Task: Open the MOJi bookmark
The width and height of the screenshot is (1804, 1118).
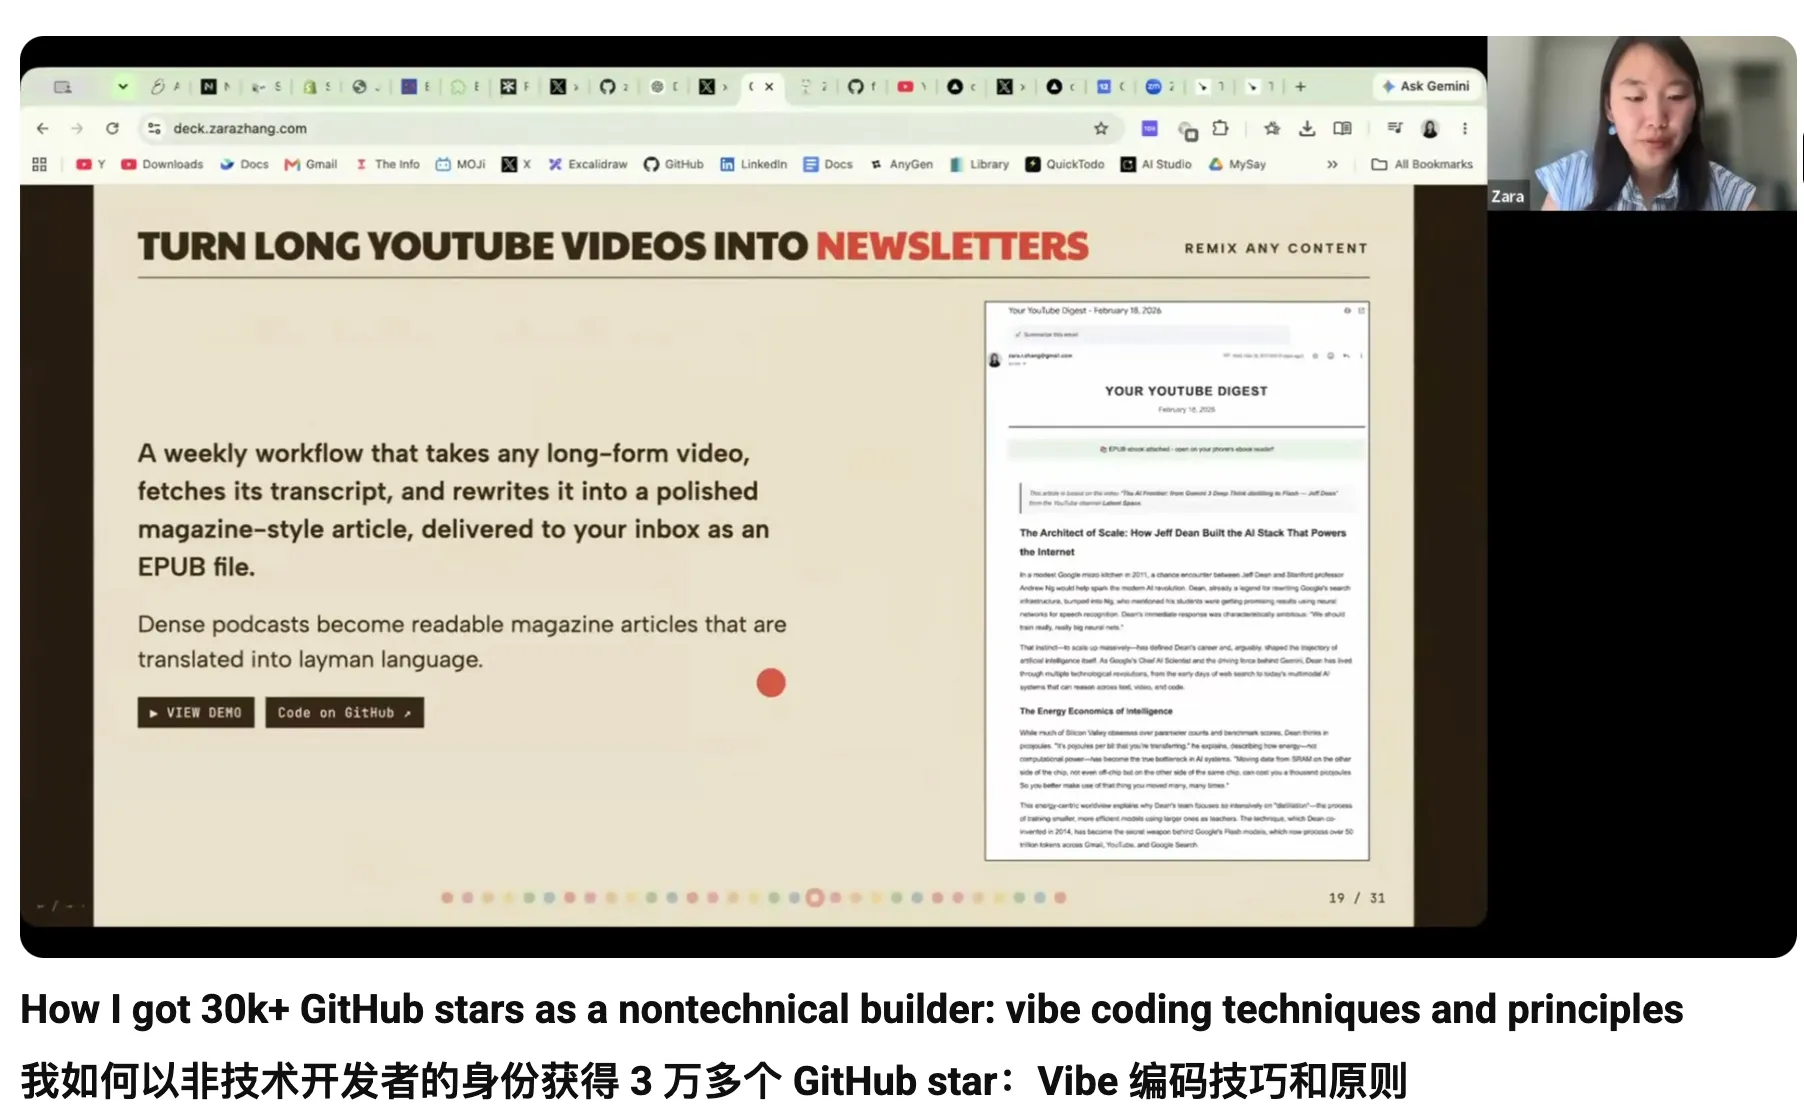Action: [x=460, y=164]
